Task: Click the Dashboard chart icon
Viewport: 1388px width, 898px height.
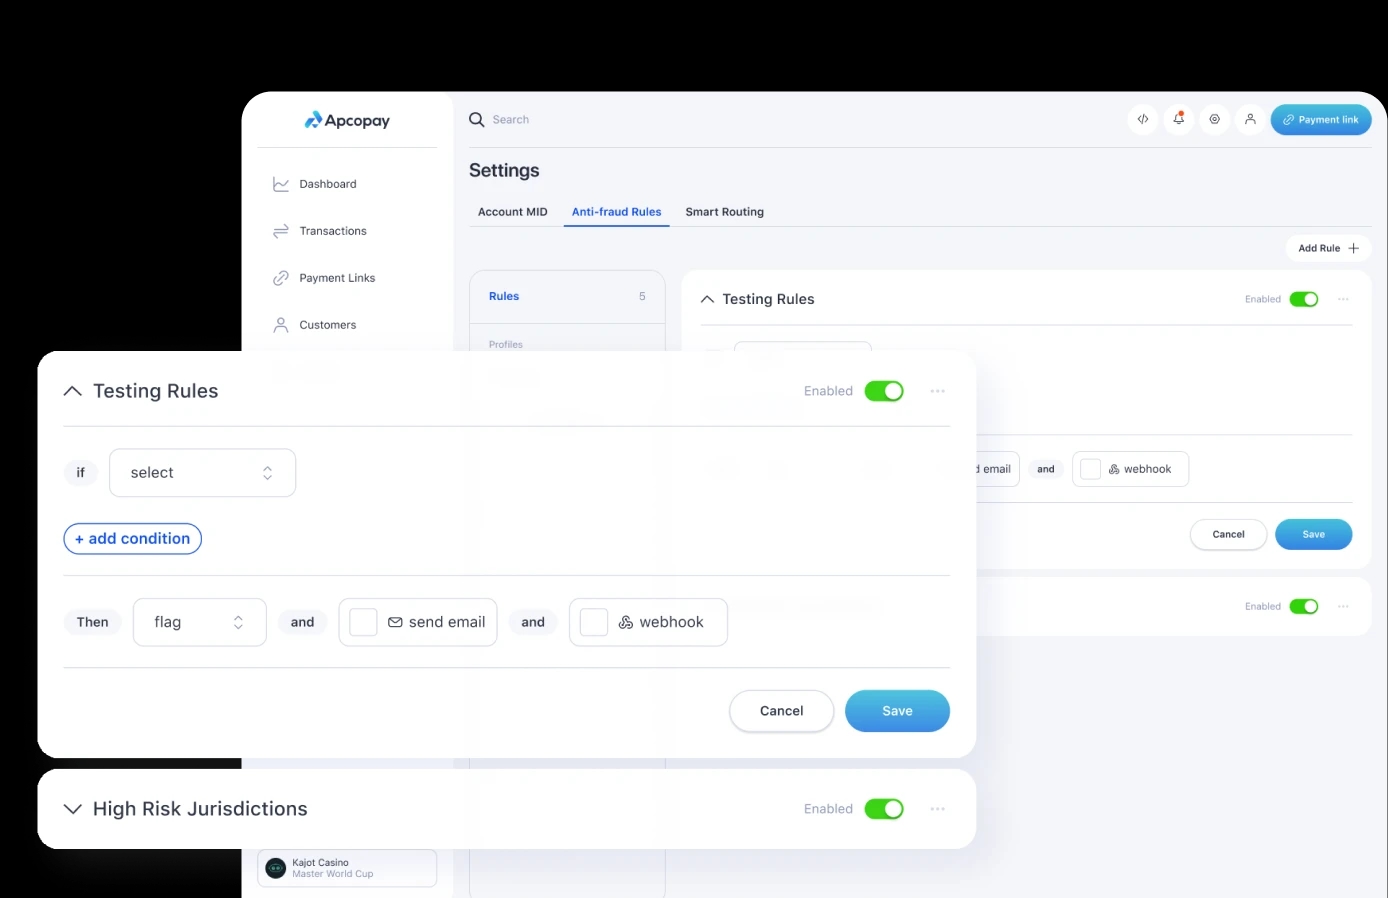Action: [x=281, y=184]
